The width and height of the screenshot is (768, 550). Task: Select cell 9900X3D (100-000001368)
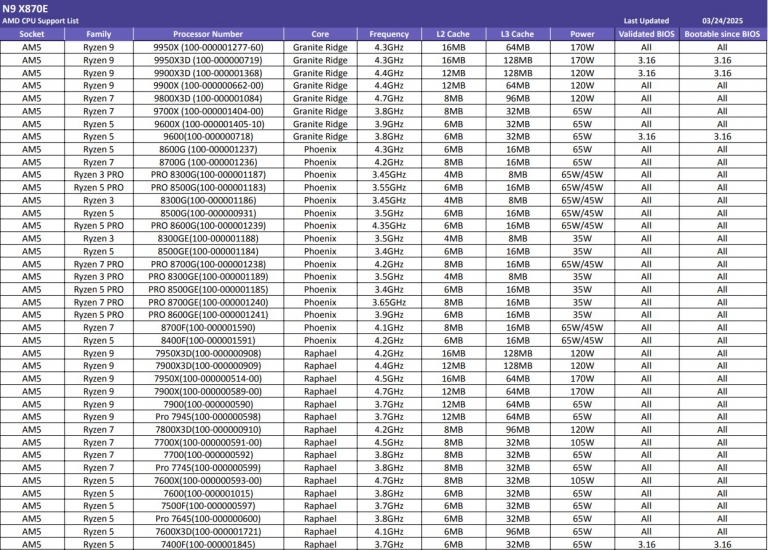(x=208, y=73)
